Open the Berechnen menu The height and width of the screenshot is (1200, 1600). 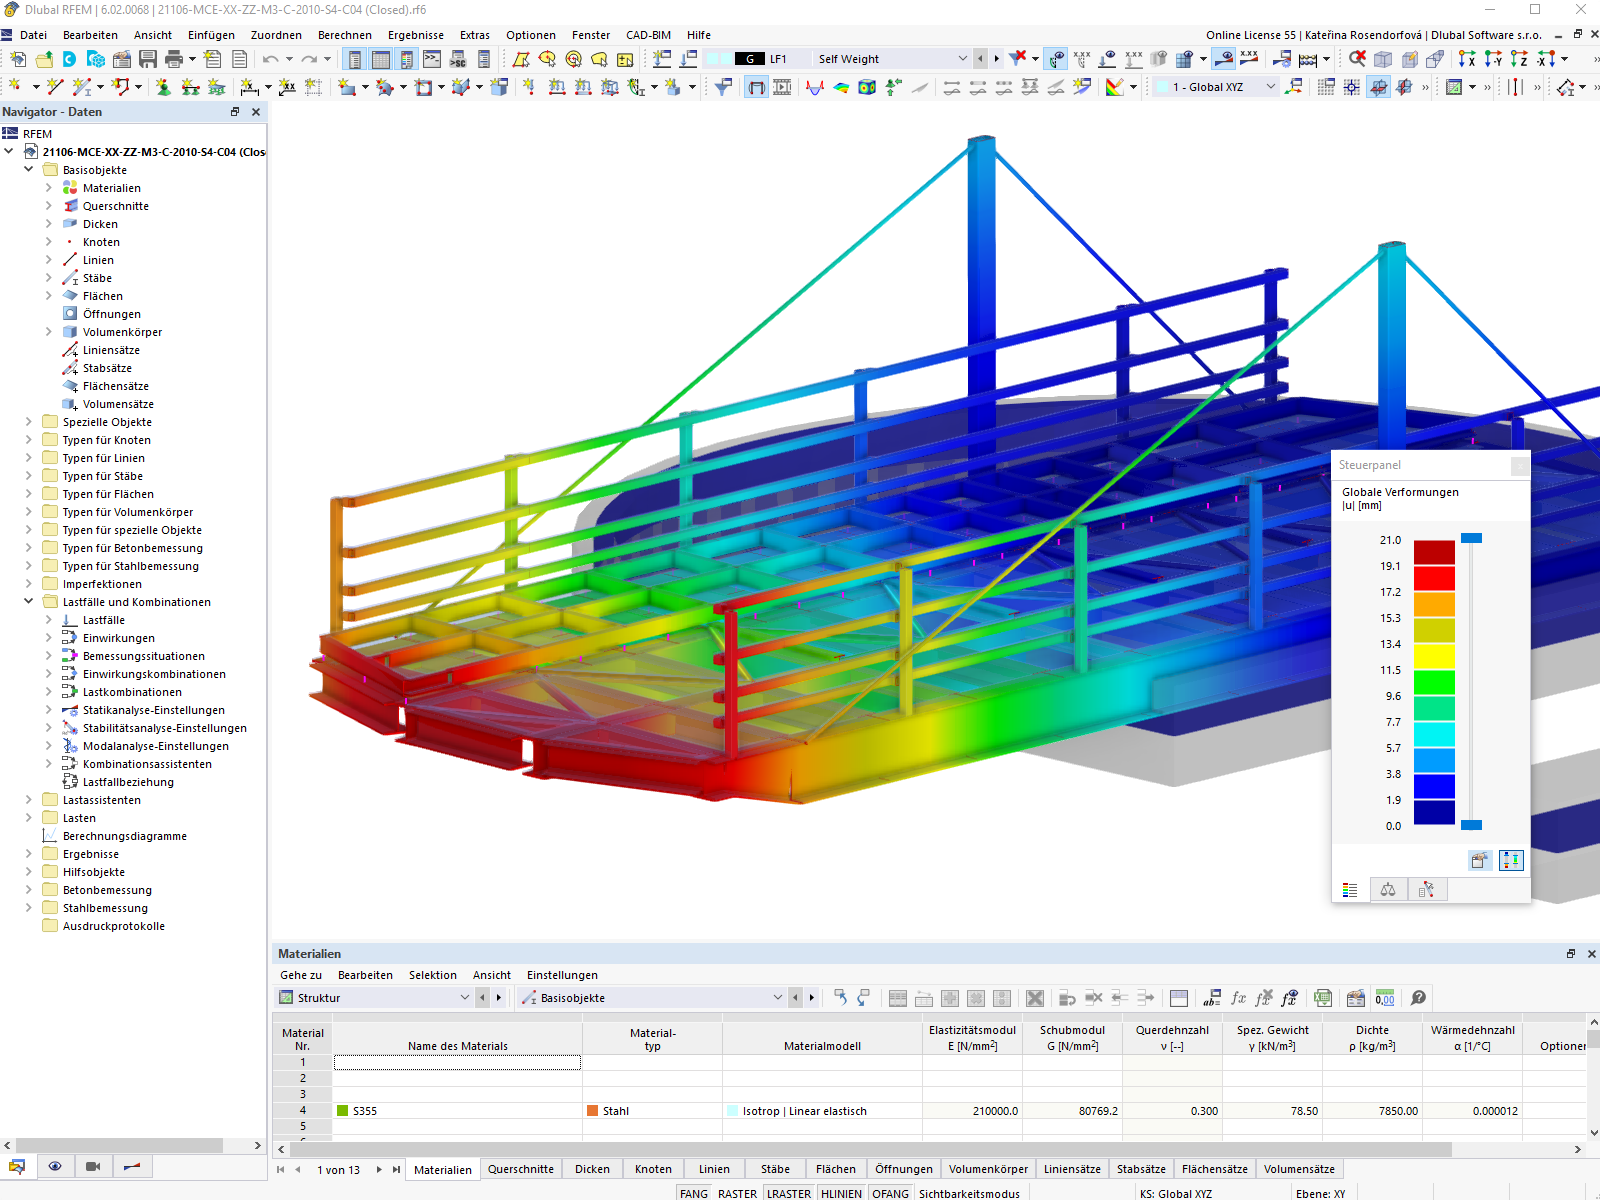(x=345, y=35)
